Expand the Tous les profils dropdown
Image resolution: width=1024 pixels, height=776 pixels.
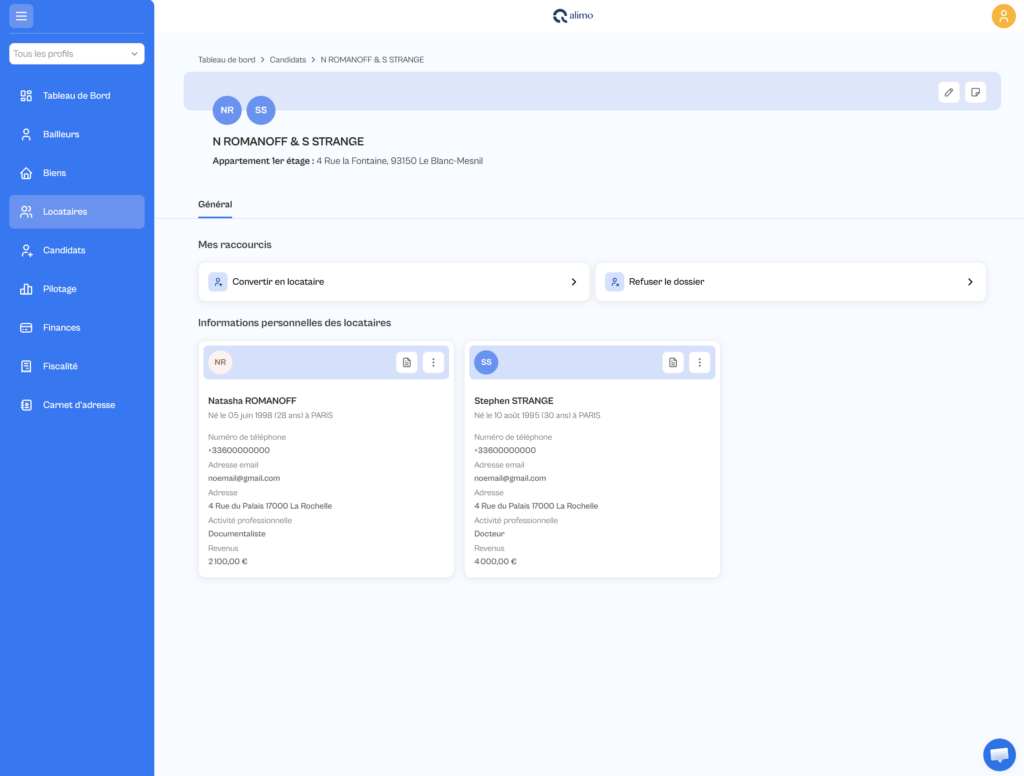(77, 54)
